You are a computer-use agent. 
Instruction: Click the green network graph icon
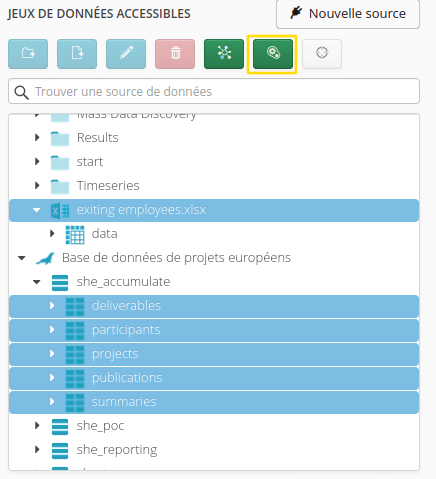(224, 54)
